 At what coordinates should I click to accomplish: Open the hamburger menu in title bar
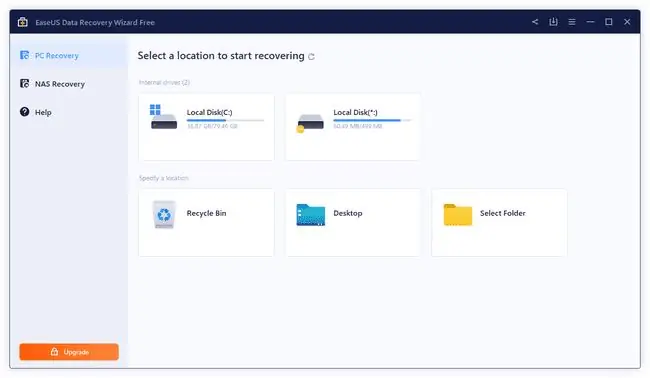pos(572,22)
